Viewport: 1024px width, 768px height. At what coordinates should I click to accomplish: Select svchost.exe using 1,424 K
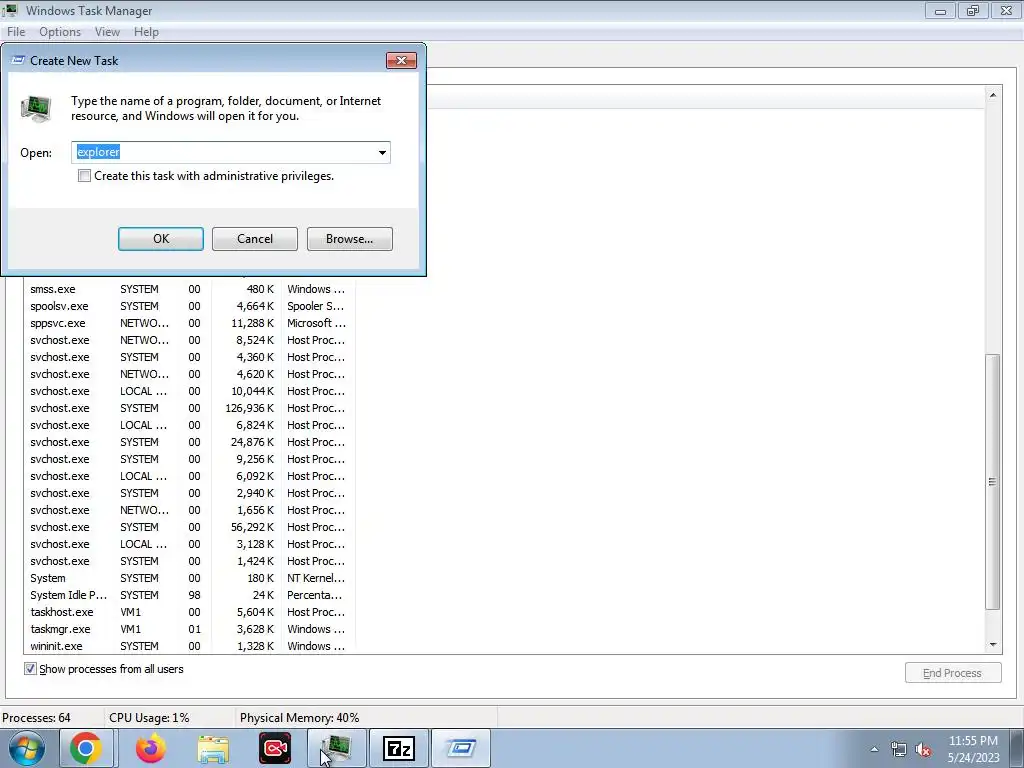[x=189, y=561]
